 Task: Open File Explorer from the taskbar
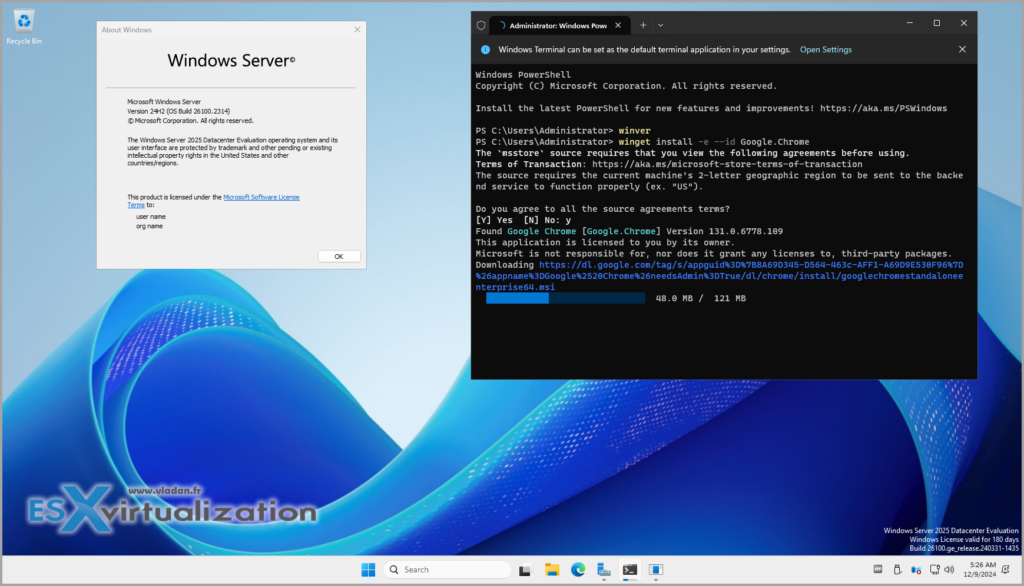point(552,570)
